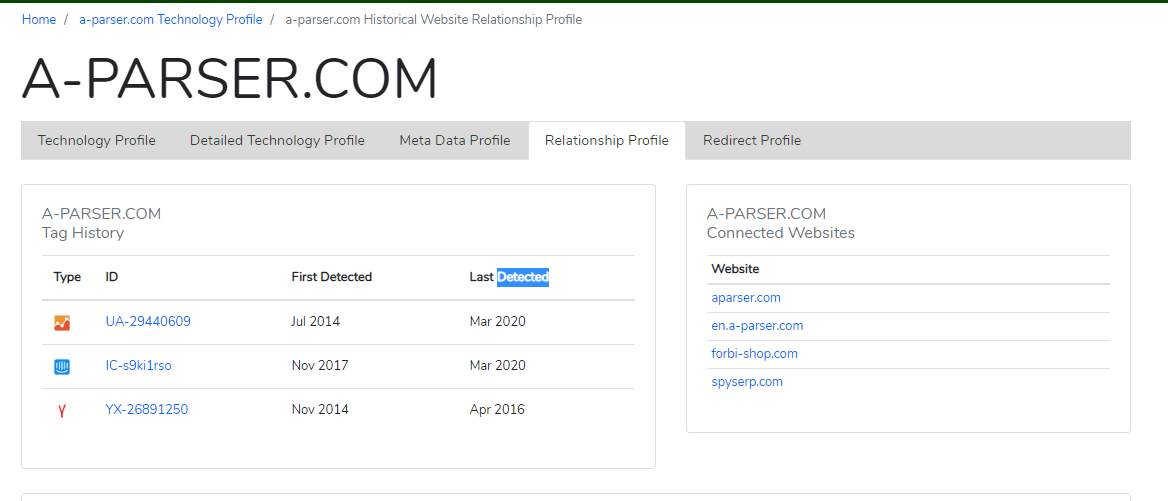Click the ID column header

click(x=112, y=277)
